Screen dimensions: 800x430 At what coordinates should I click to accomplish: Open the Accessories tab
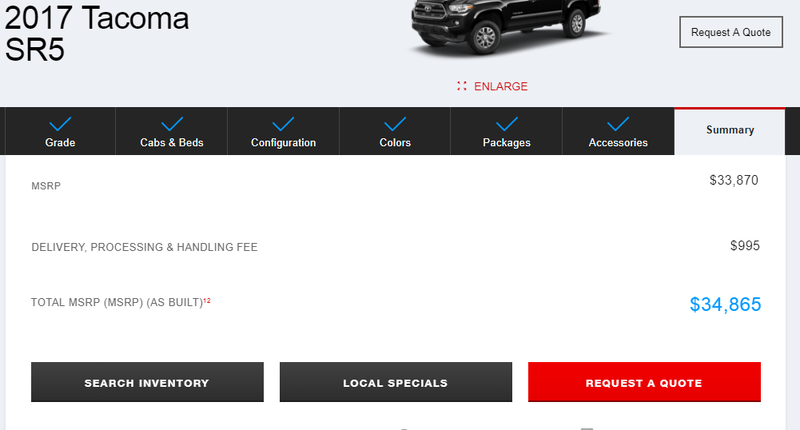pyautogui.click(x=618, y=131)
